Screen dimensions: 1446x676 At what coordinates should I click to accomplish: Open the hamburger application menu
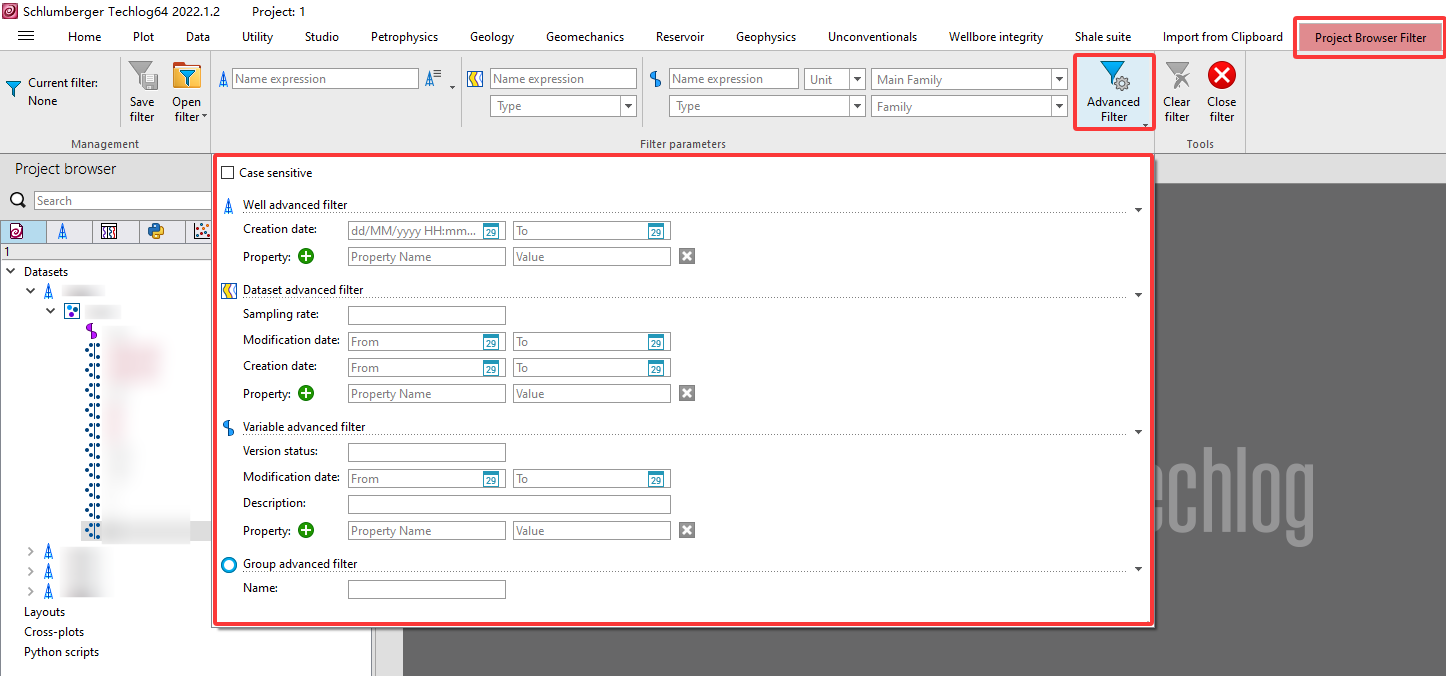[26, 36]
